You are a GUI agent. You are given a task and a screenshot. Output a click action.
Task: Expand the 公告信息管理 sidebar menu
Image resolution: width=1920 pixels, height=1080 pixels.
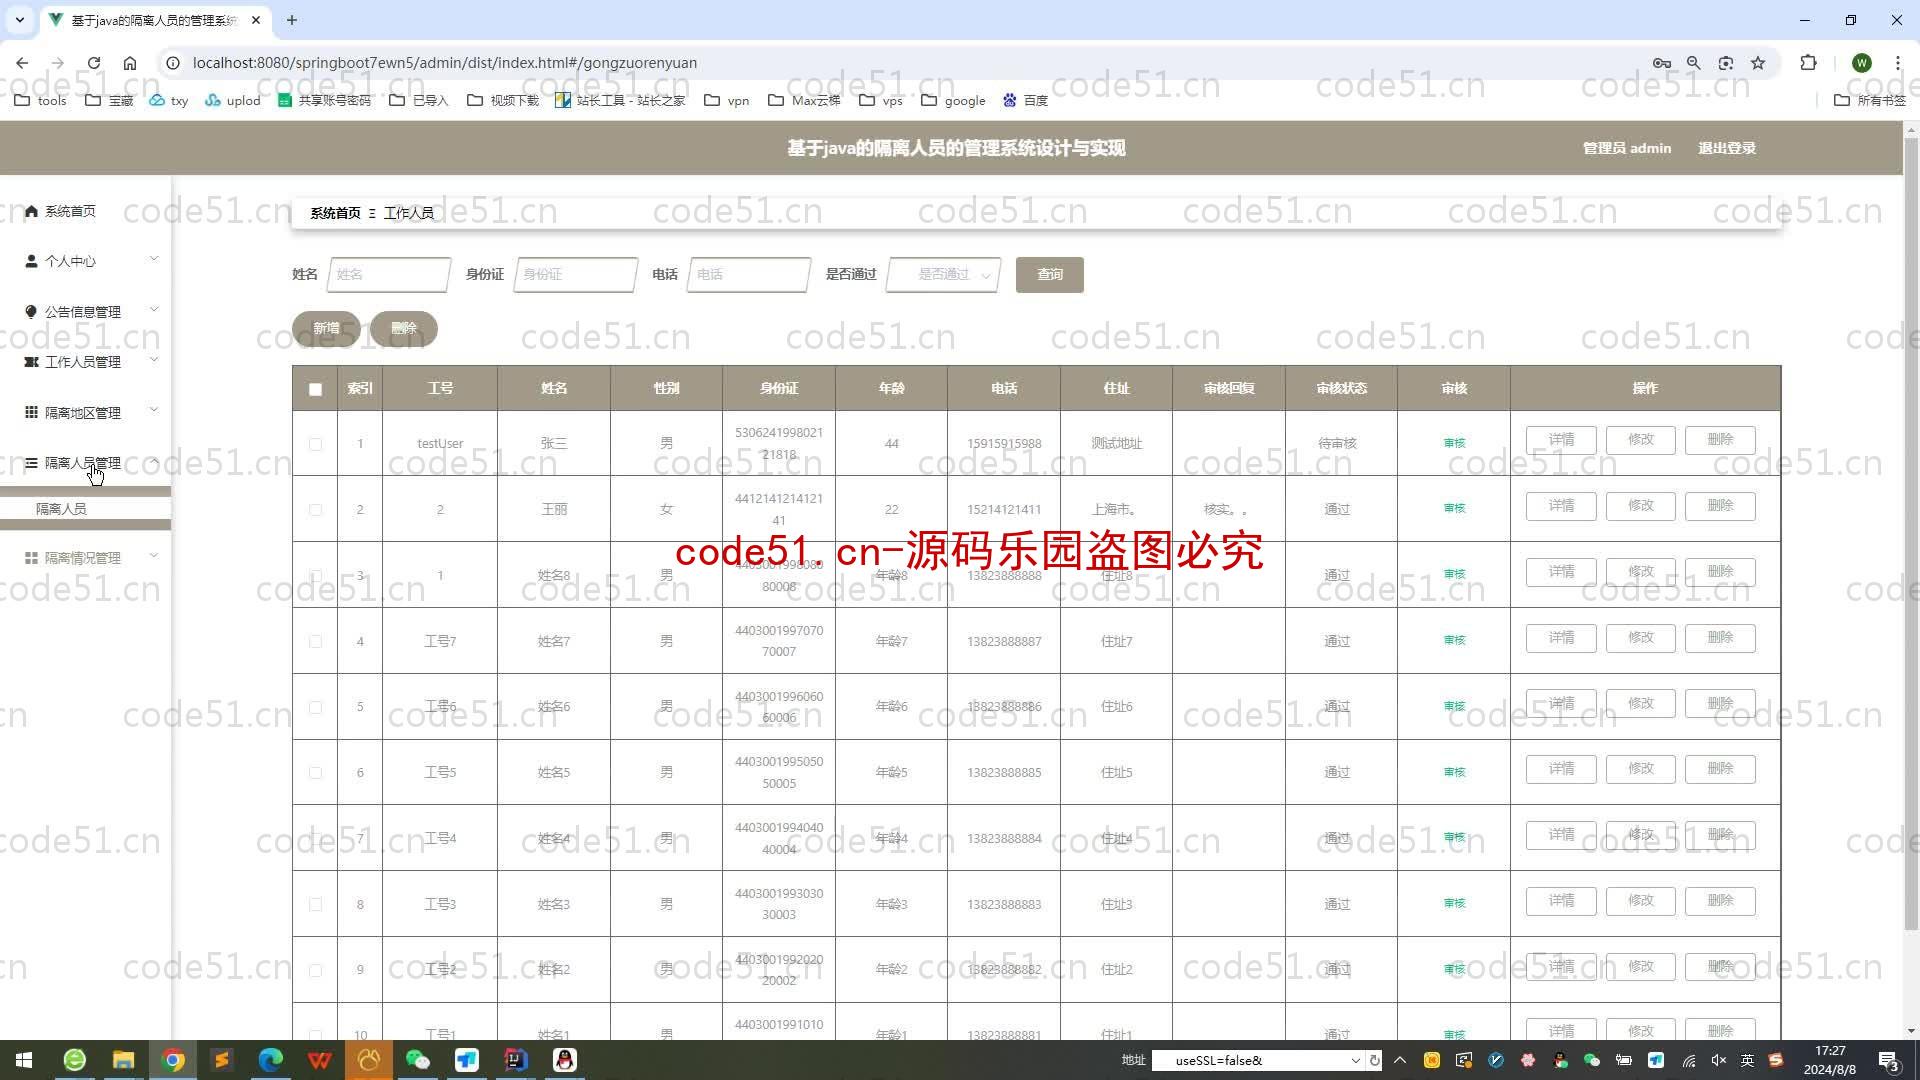point(86,312)
